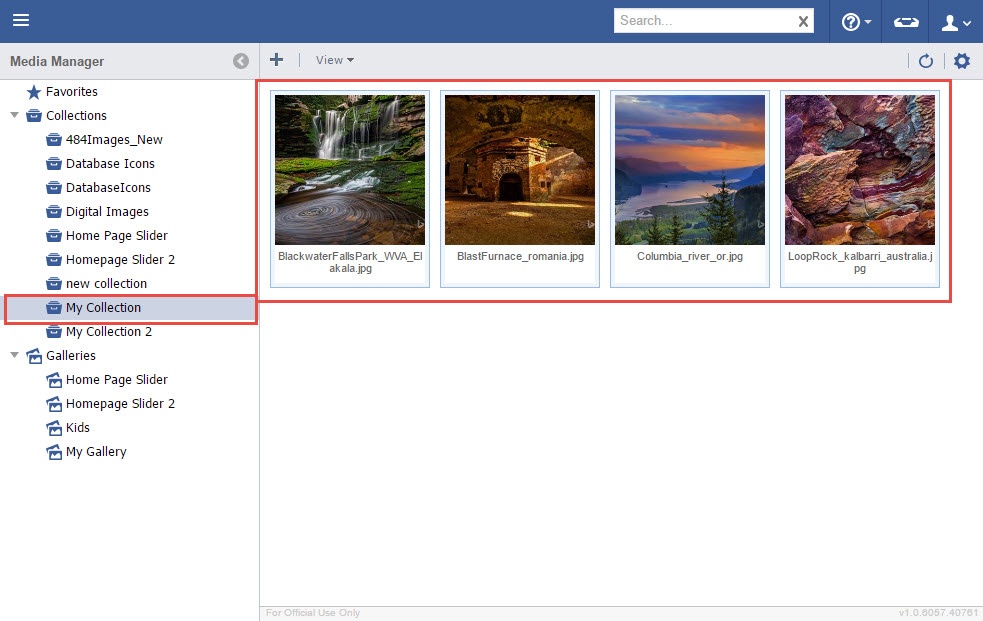983x621 pixels.
Task: Refresh the media list
Action: click(926, 61)
